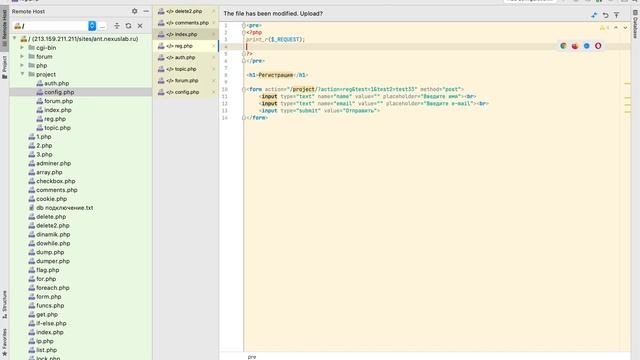Click the warnings indicator in editor
640x360 pixels.
tap(604, 28)
